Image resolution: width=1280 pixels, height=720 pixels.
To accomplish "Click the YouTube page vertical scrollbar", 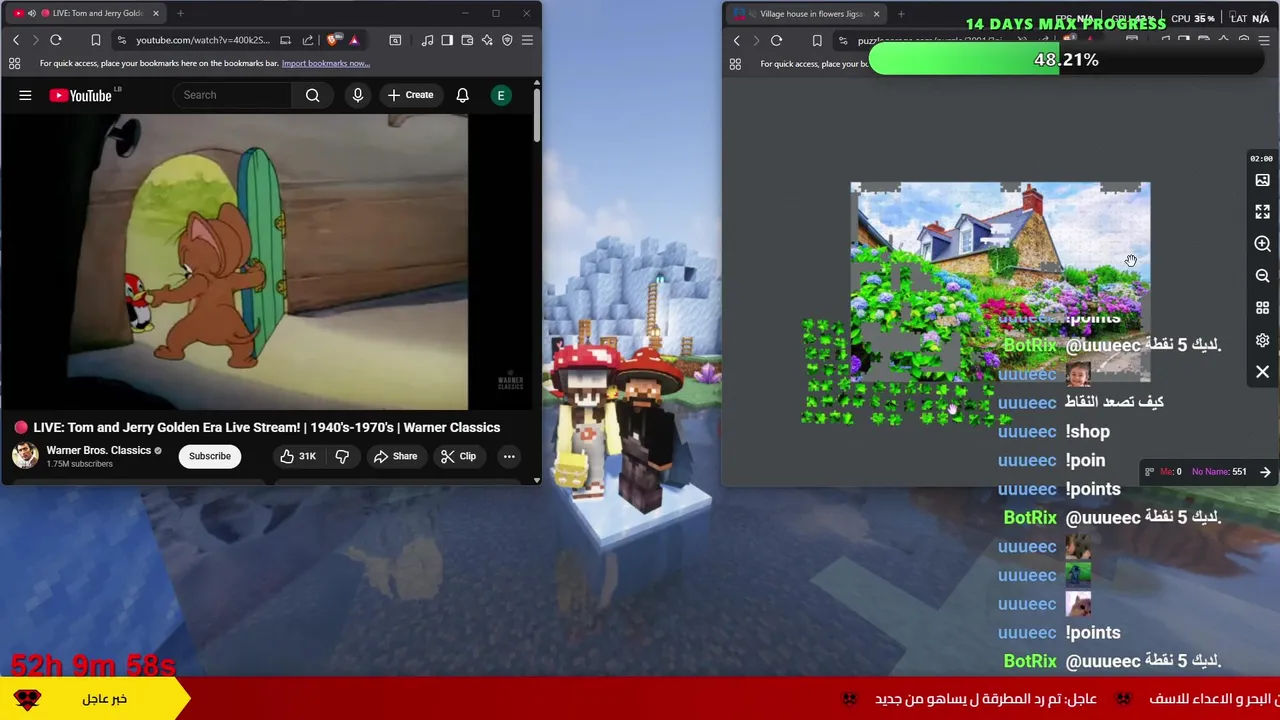I will [537, 115].
